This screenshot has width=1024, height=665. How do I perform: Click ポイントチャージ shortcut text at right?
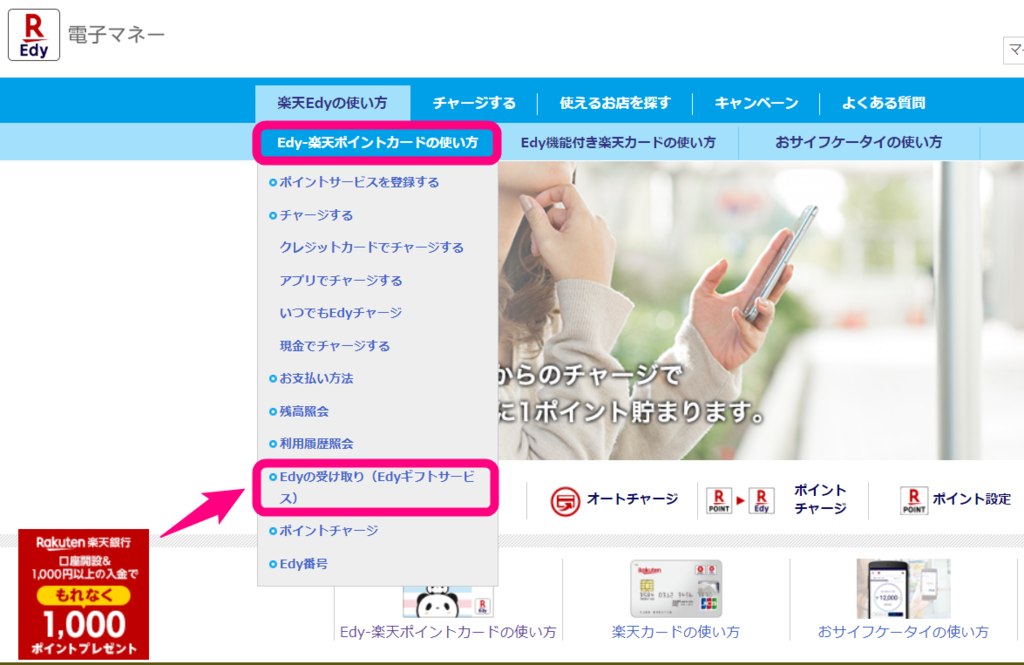pos(820,499)
